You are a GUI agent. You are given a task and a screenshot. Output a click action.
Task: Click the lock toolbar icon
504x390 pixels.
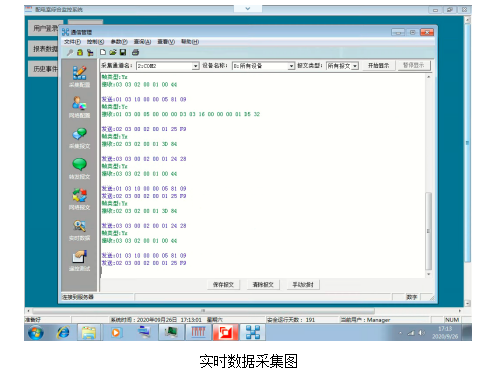[x=80, y=52]
